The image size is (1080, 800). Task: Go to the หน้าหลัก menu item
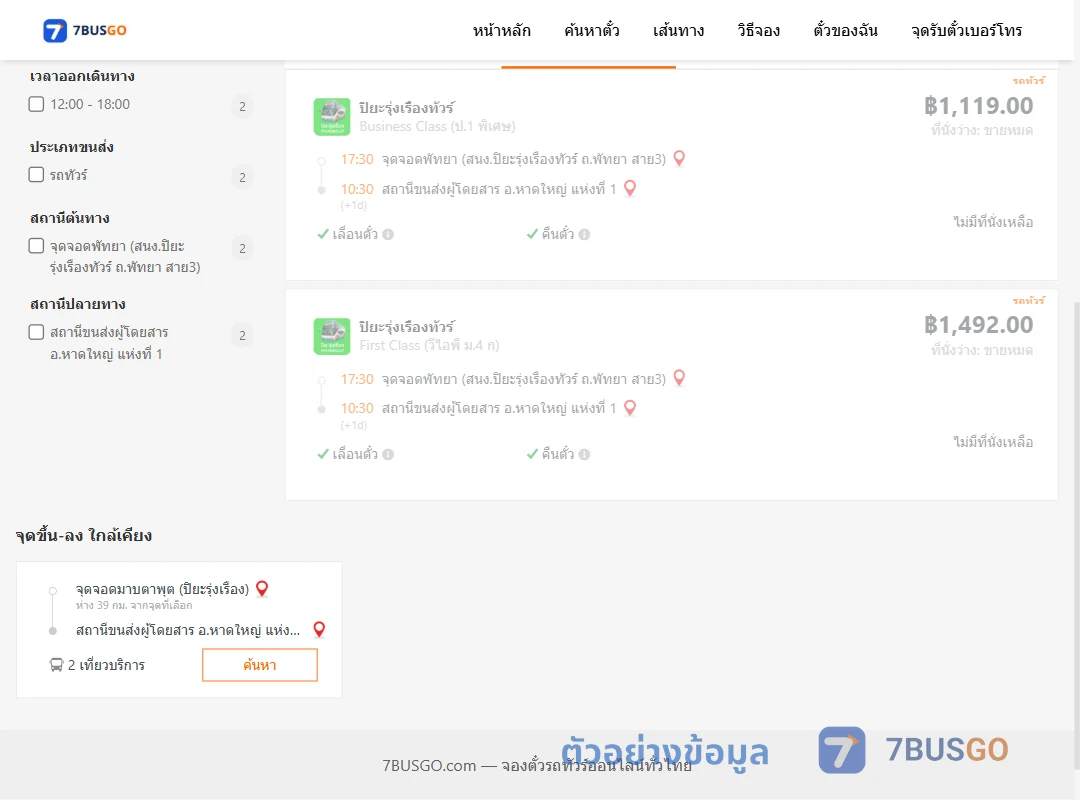501,30
